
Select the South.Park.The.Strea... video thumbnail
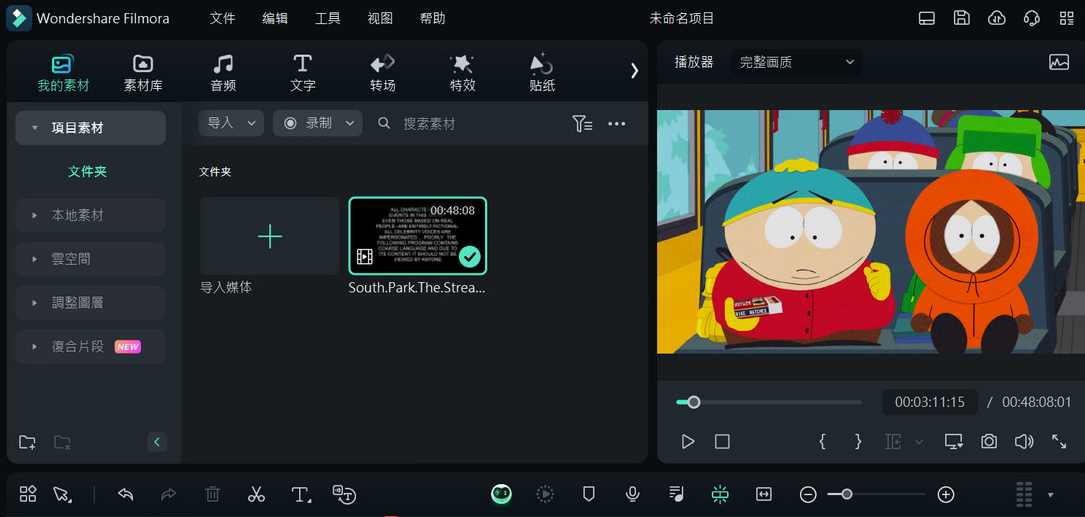417,236
